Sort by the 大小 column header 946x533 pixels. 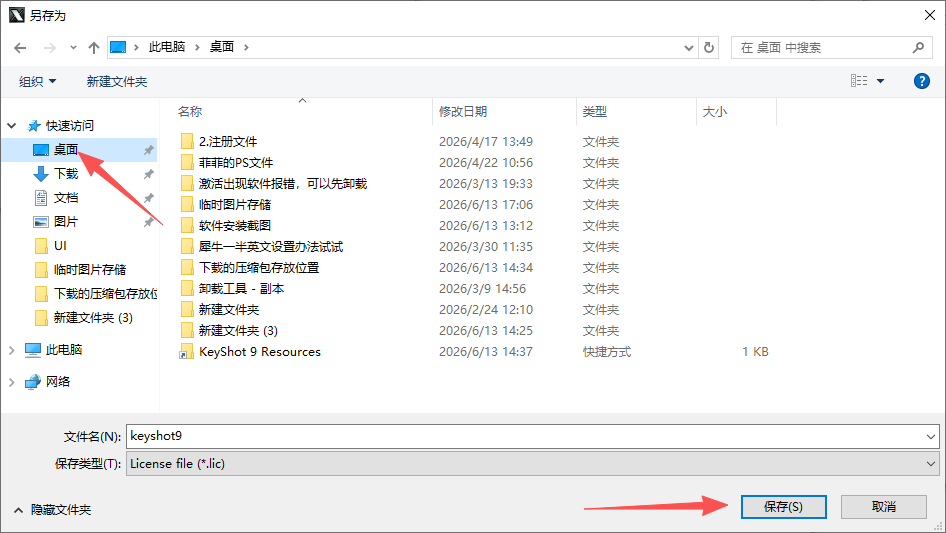pos(715,112)
